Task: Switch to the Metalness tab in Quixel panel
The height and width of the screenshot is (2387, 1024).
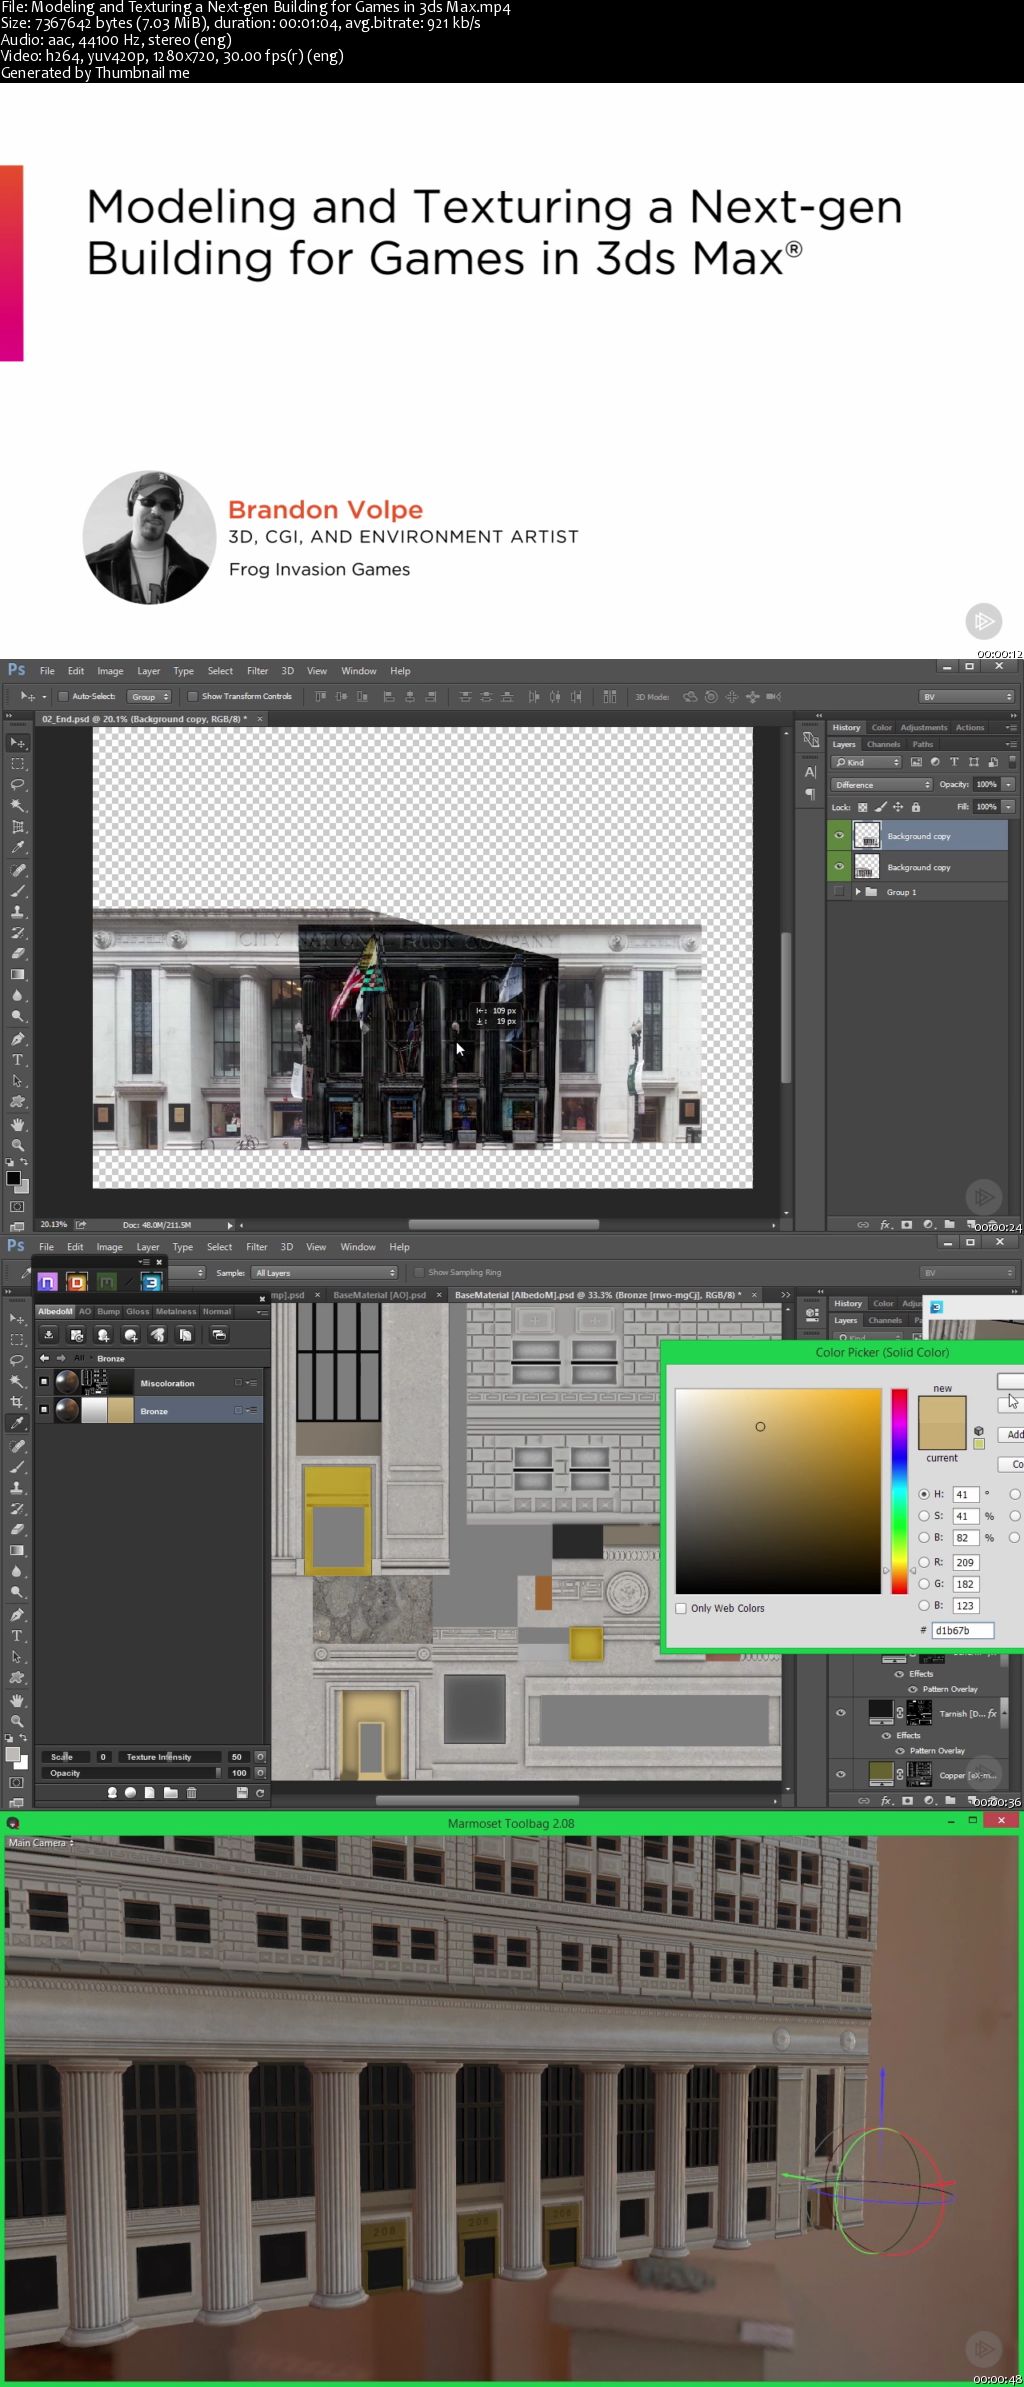Action: [x=176, y=1311]
